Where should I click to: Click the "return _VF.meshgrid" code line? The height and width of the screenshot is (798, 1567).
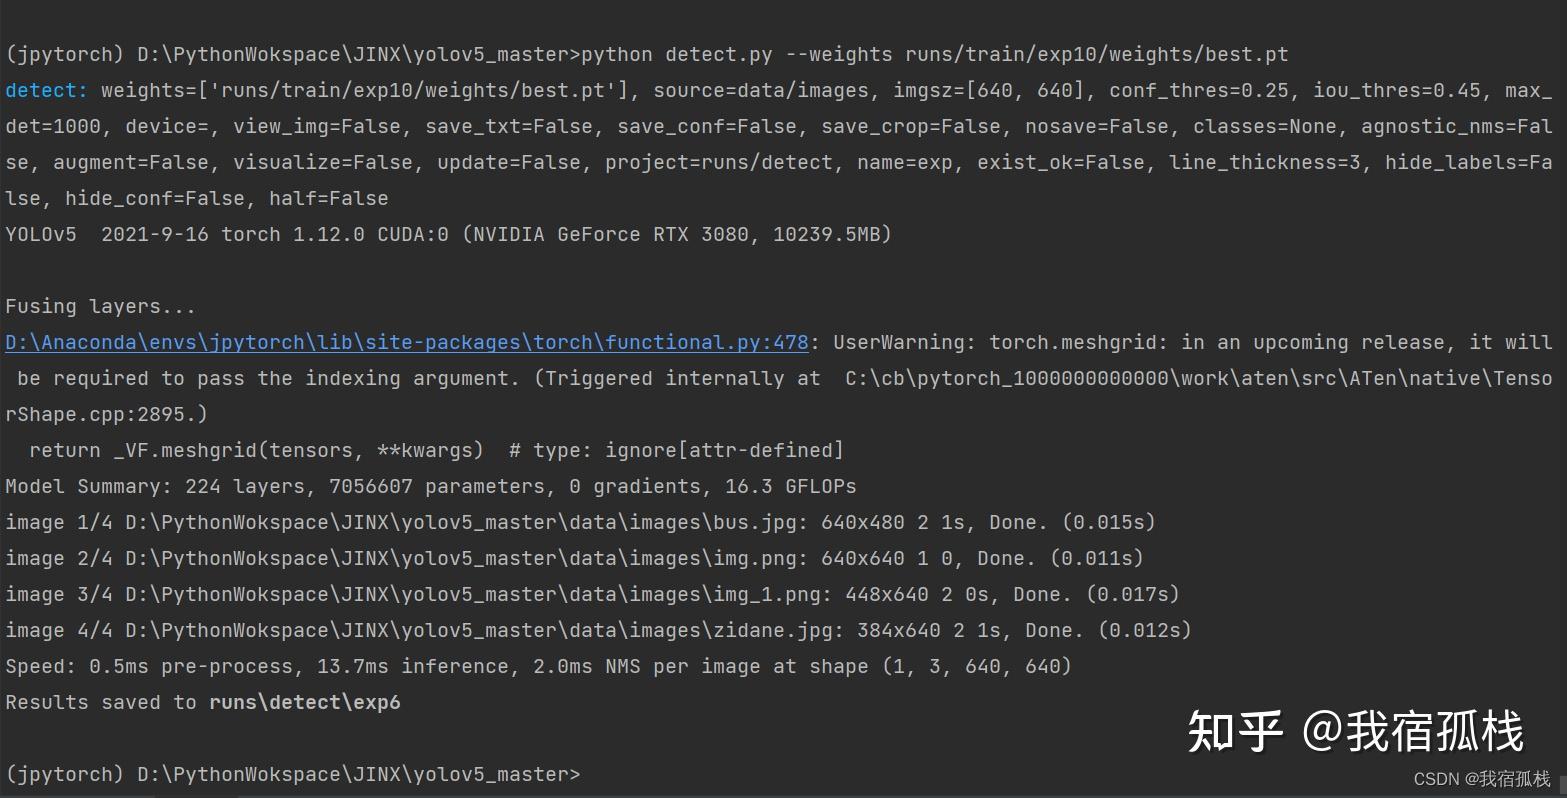click(436, 451)
